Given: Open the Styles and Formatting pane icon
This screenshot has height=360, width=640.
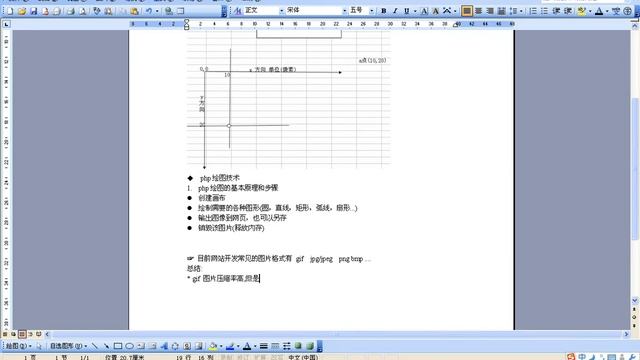Looking at the screenshot, I should point(238,11).
